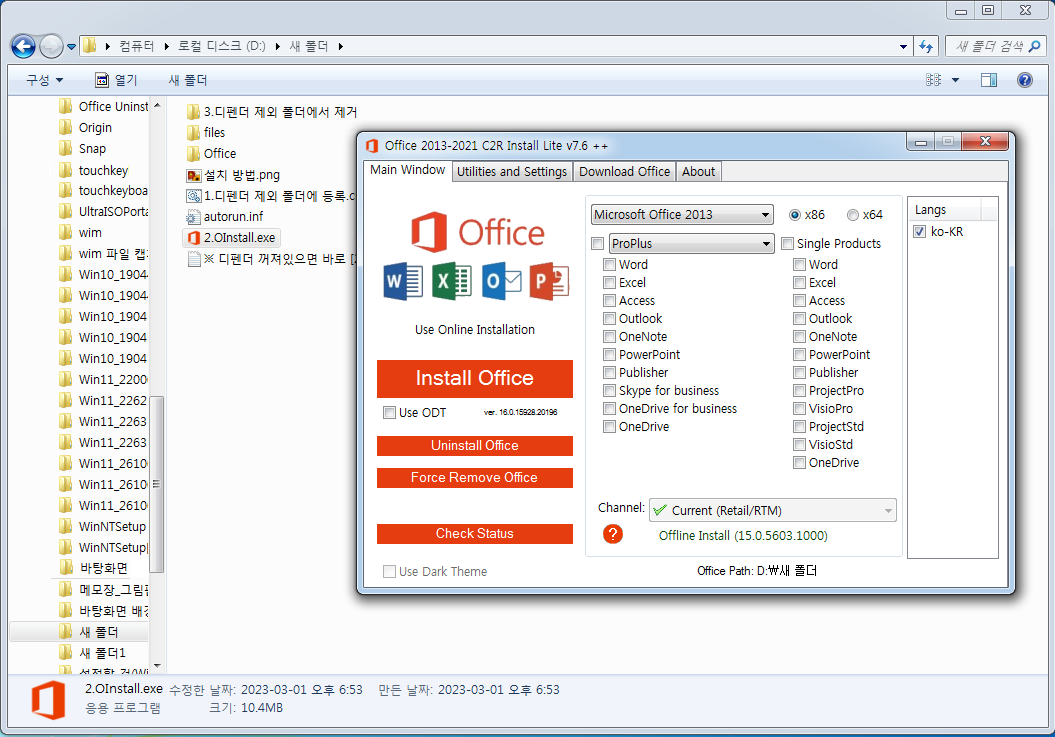Click nav pane scroll down arrow

(x=157, y=666)
